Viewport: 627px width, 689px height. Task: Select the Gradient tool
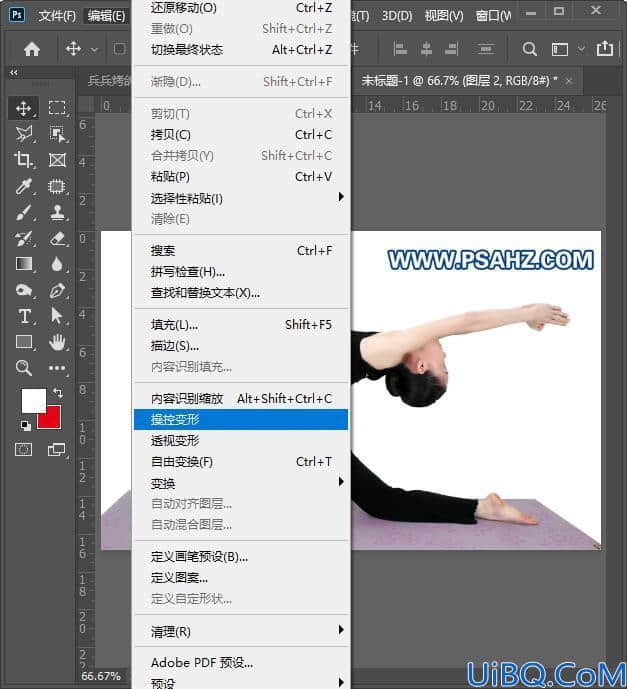coord(24,264)
